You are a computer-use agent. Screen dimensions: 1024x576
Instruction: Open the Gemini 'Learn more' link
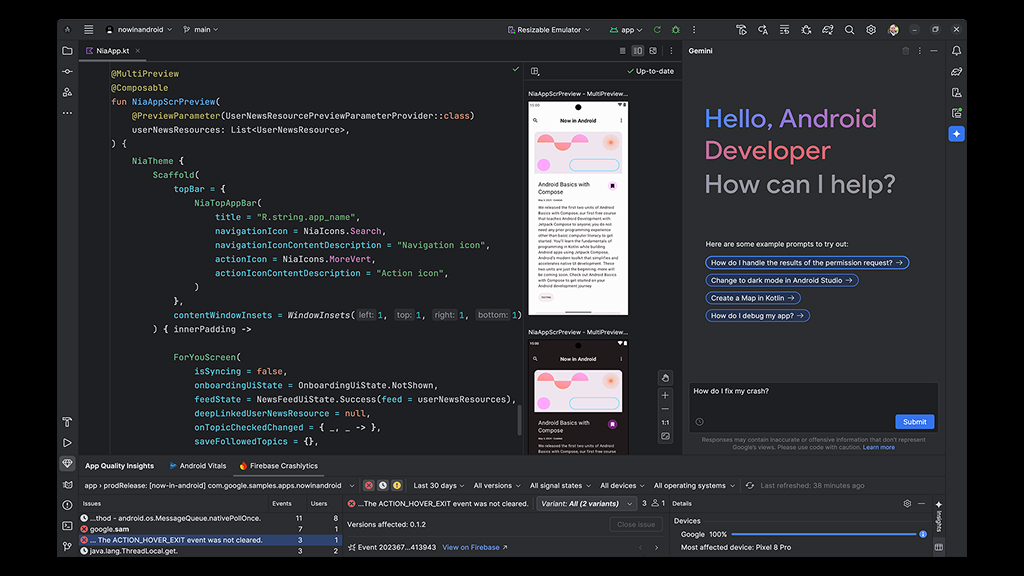[879, 447]
